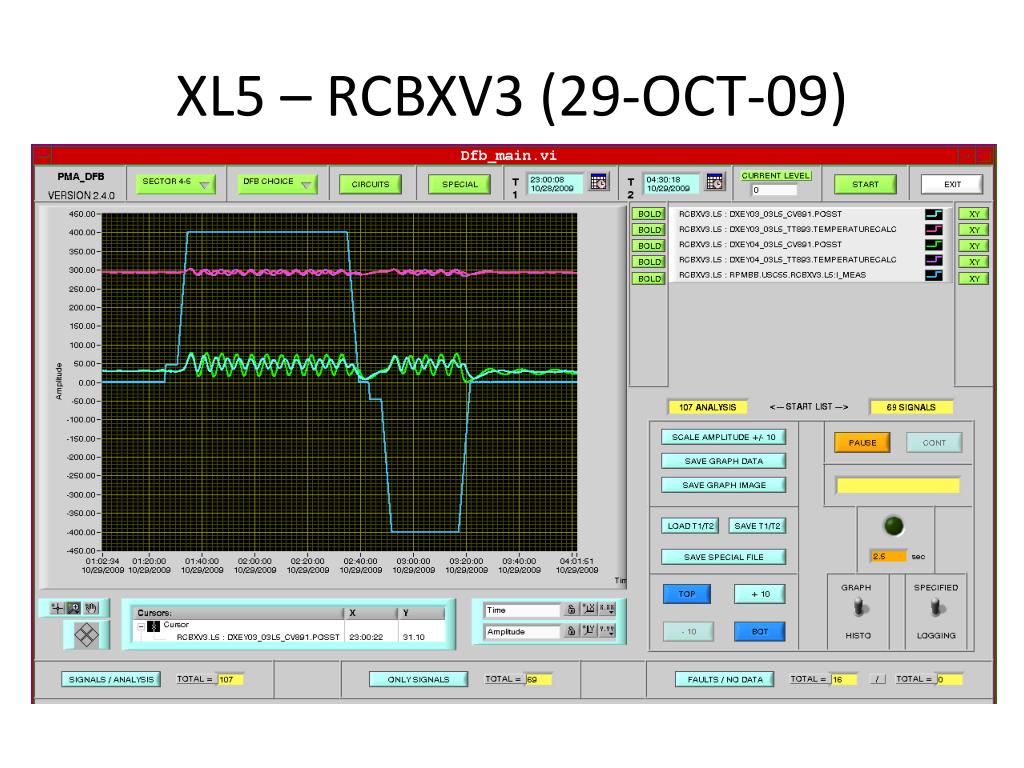Viewport: 1024px width, 768px height.
Task: Toggle BOLD for DXEY04 TT893.TEMPERATURECALC signal
Action: 649,262
